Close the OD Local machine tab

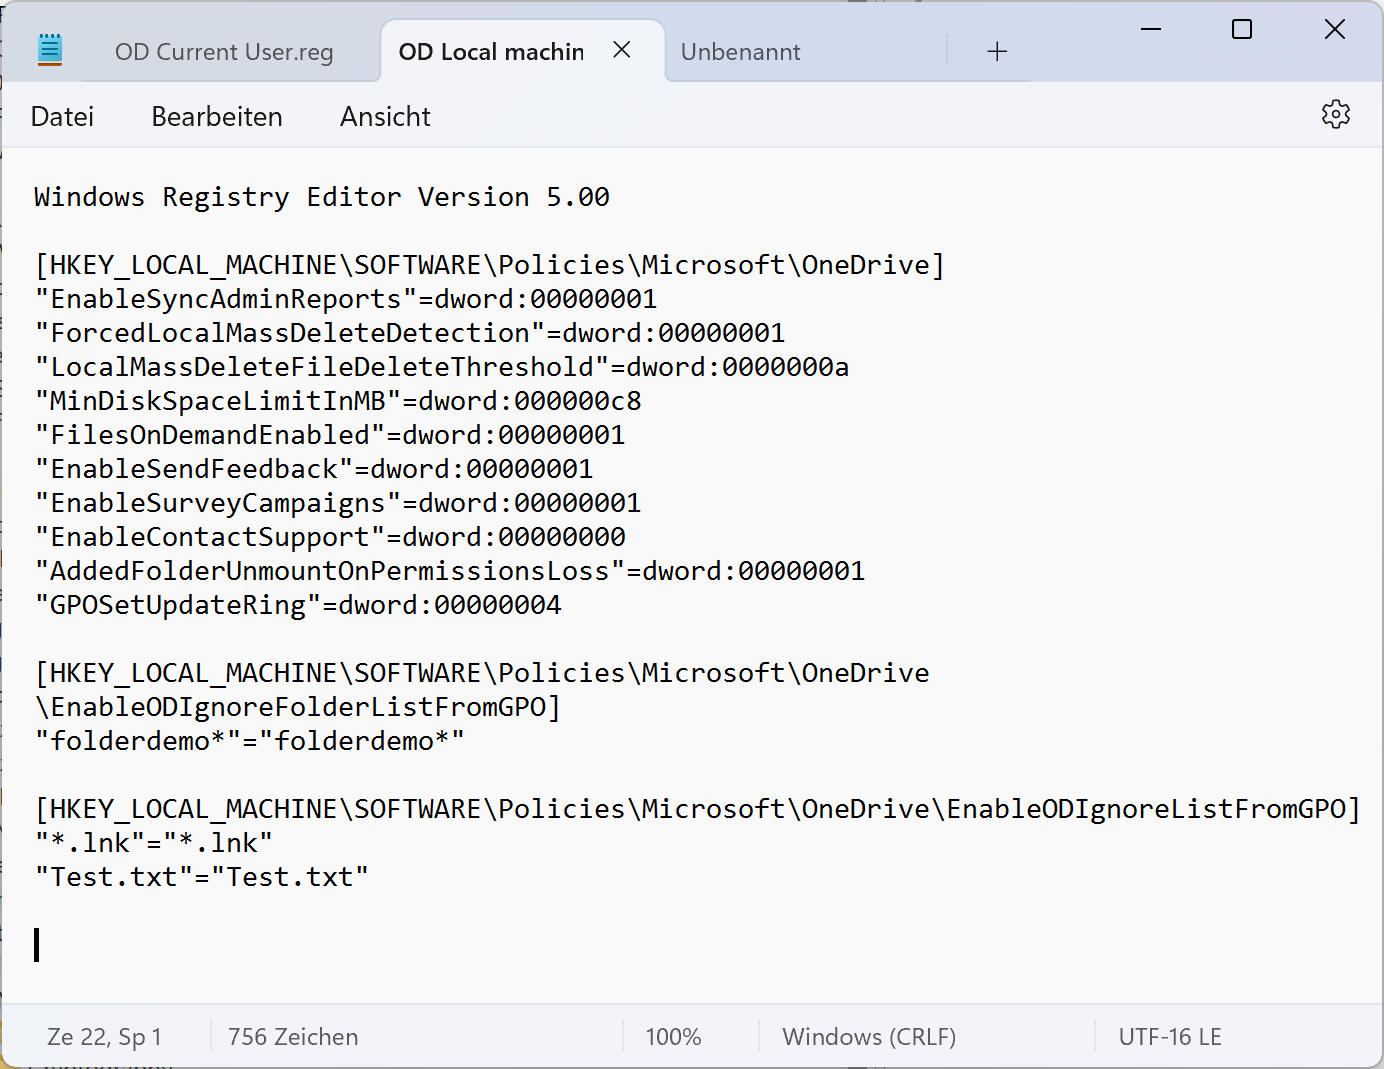coord(622,50)
